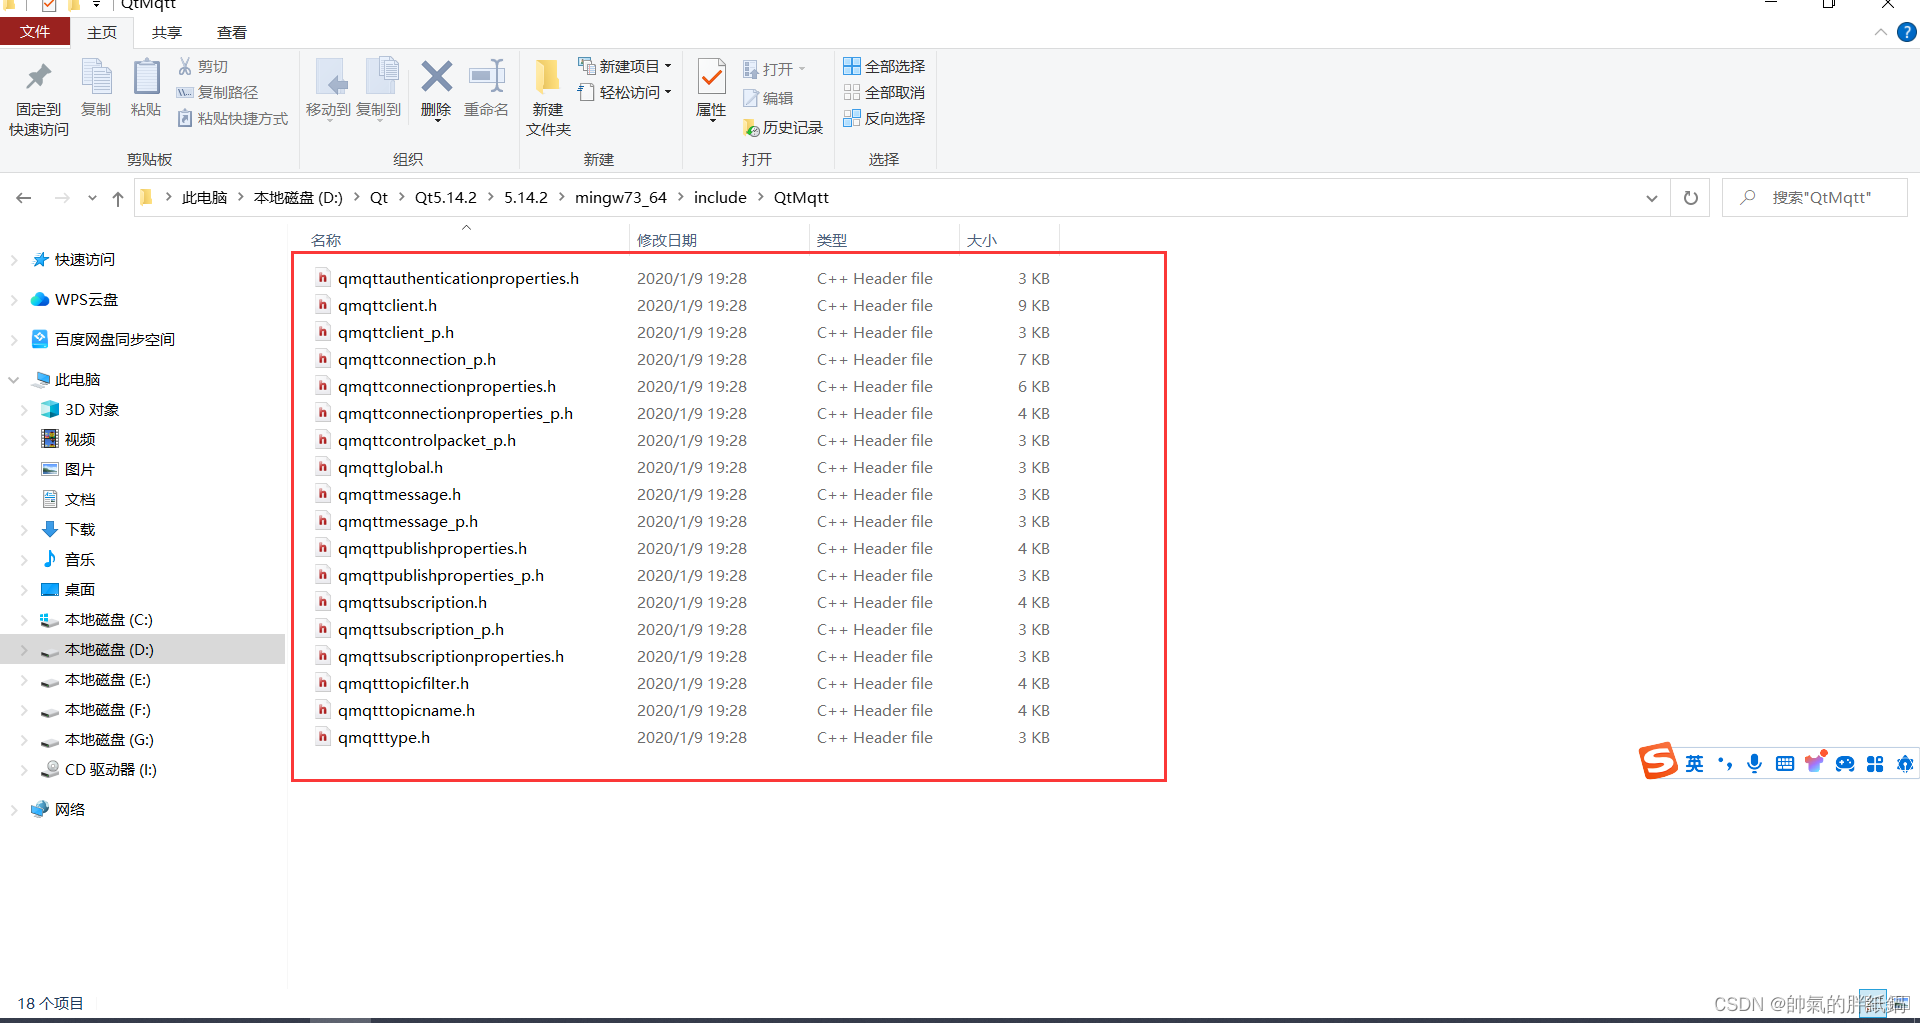Sort by the Name (名称) column header
This screenshot has height=1023, width=1920.
(326, 240)
